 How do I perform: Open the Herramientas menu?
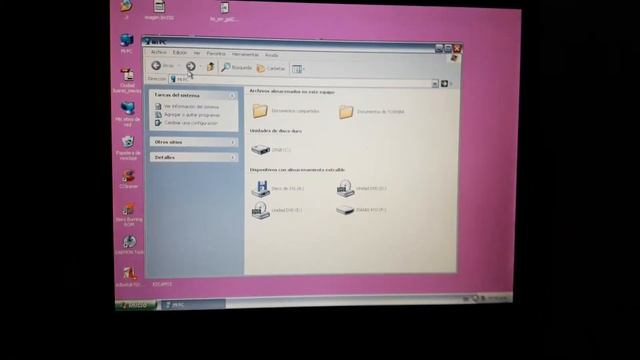245,54
